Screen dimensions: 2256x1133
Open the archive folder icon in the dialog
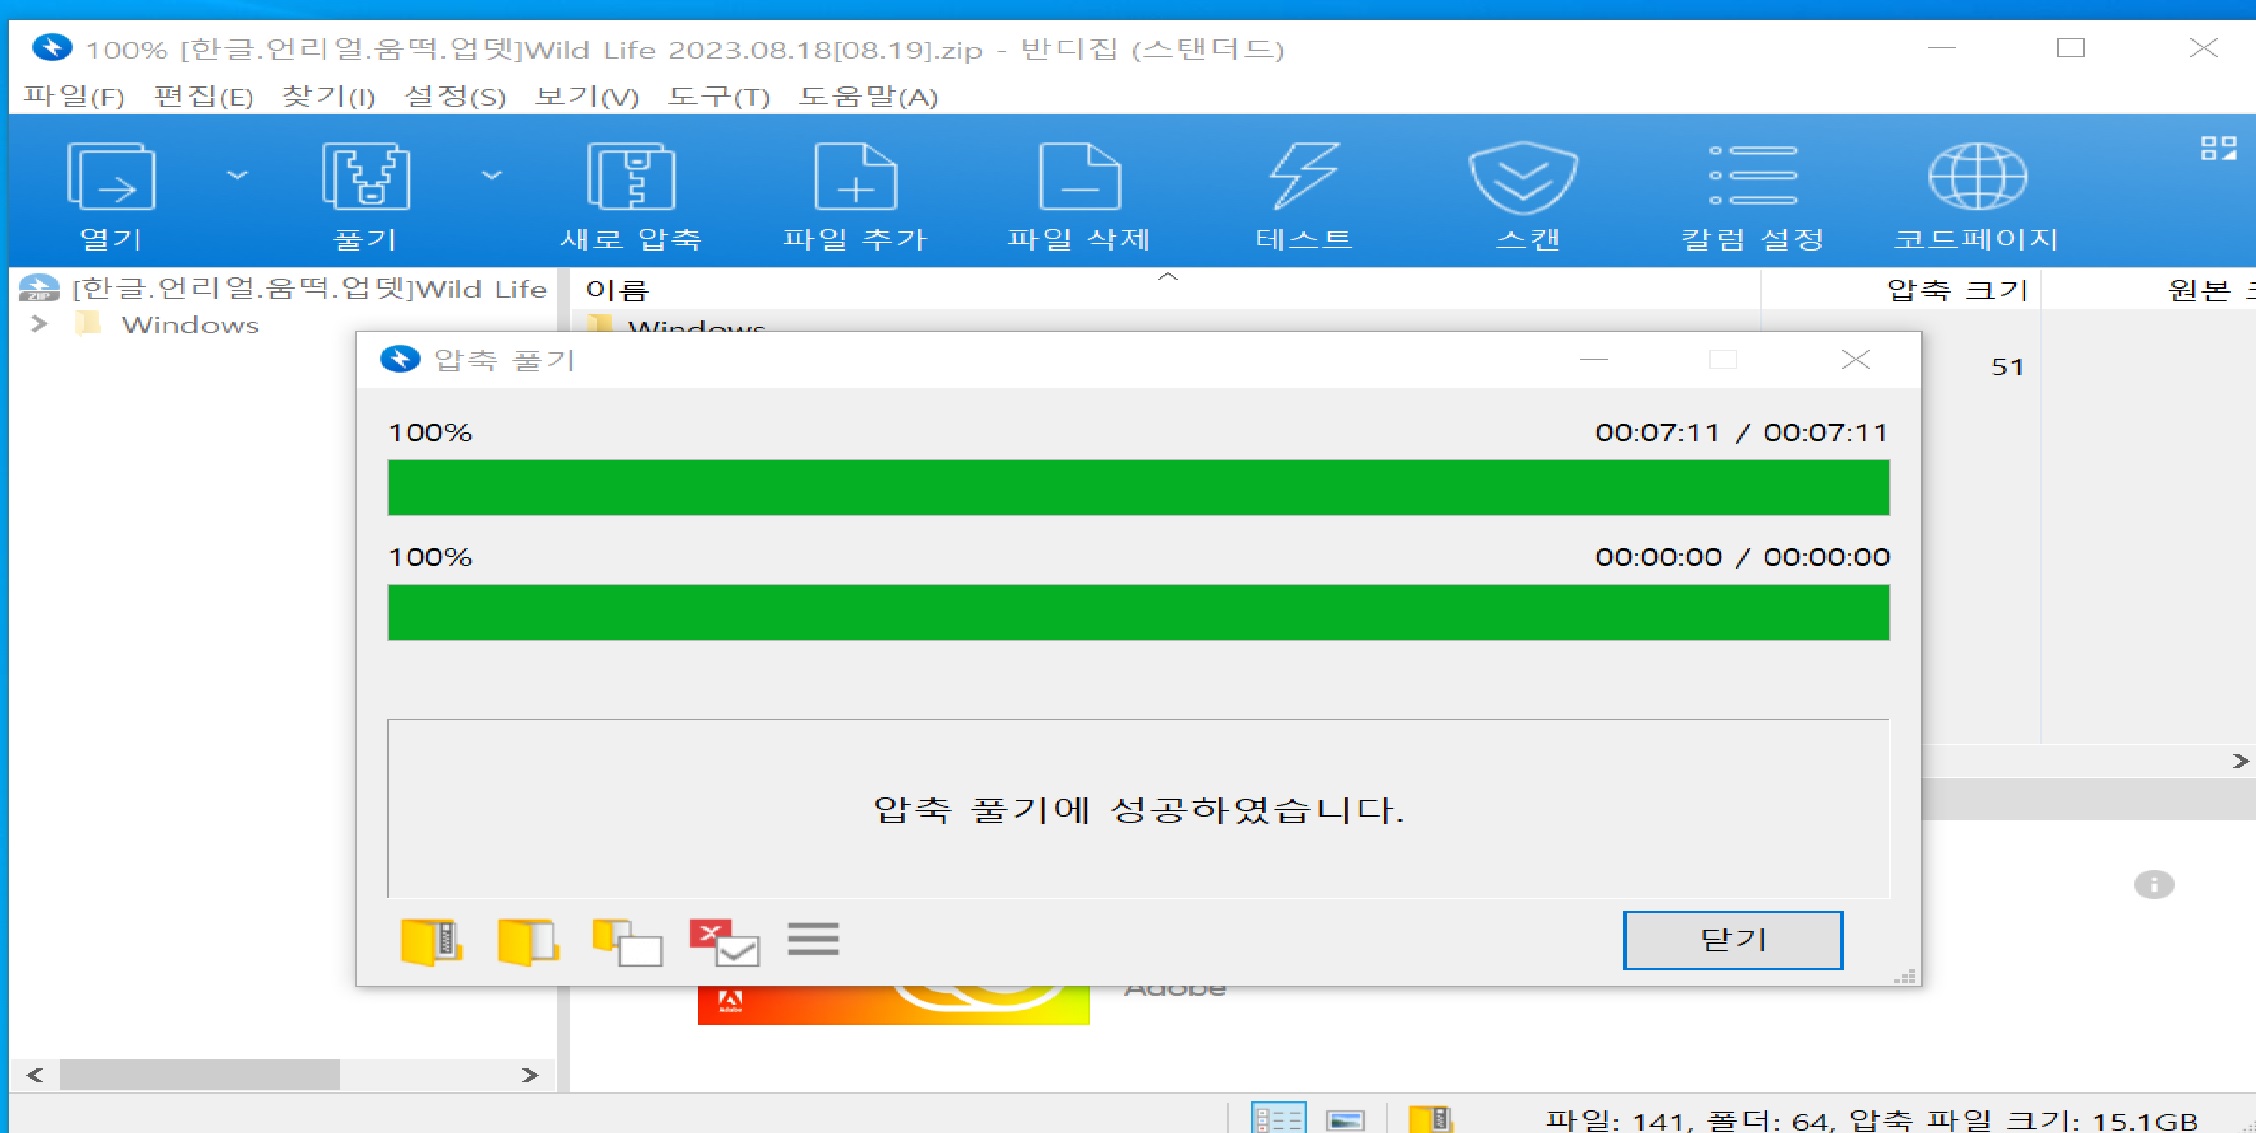tap(431, 941)
